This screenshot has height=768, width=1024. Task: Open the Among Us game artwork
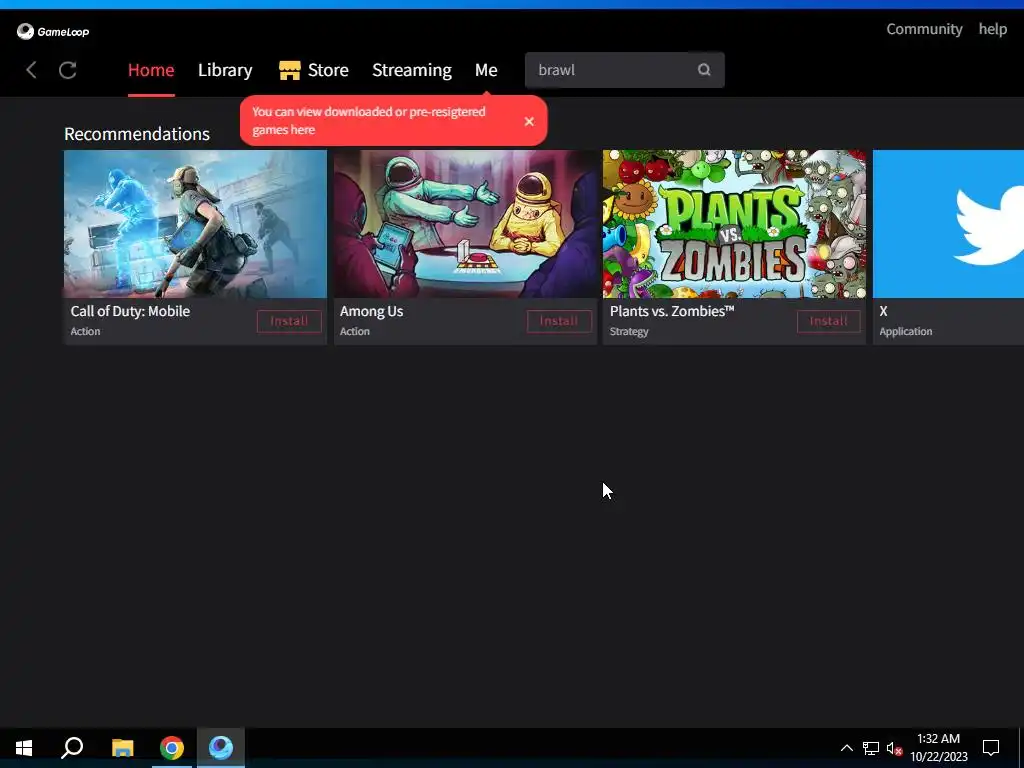(x=465, y=224)
